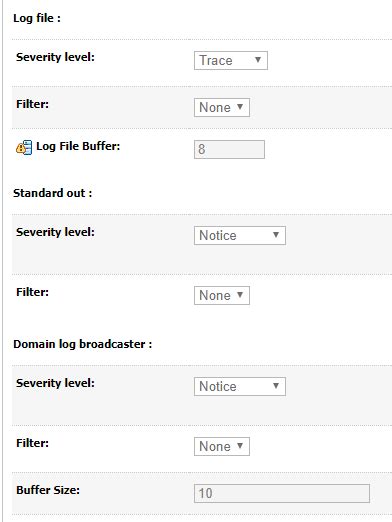392x522 pixels.
Task: Click the Filter label in the Log file section
Action: click(32, 104)
